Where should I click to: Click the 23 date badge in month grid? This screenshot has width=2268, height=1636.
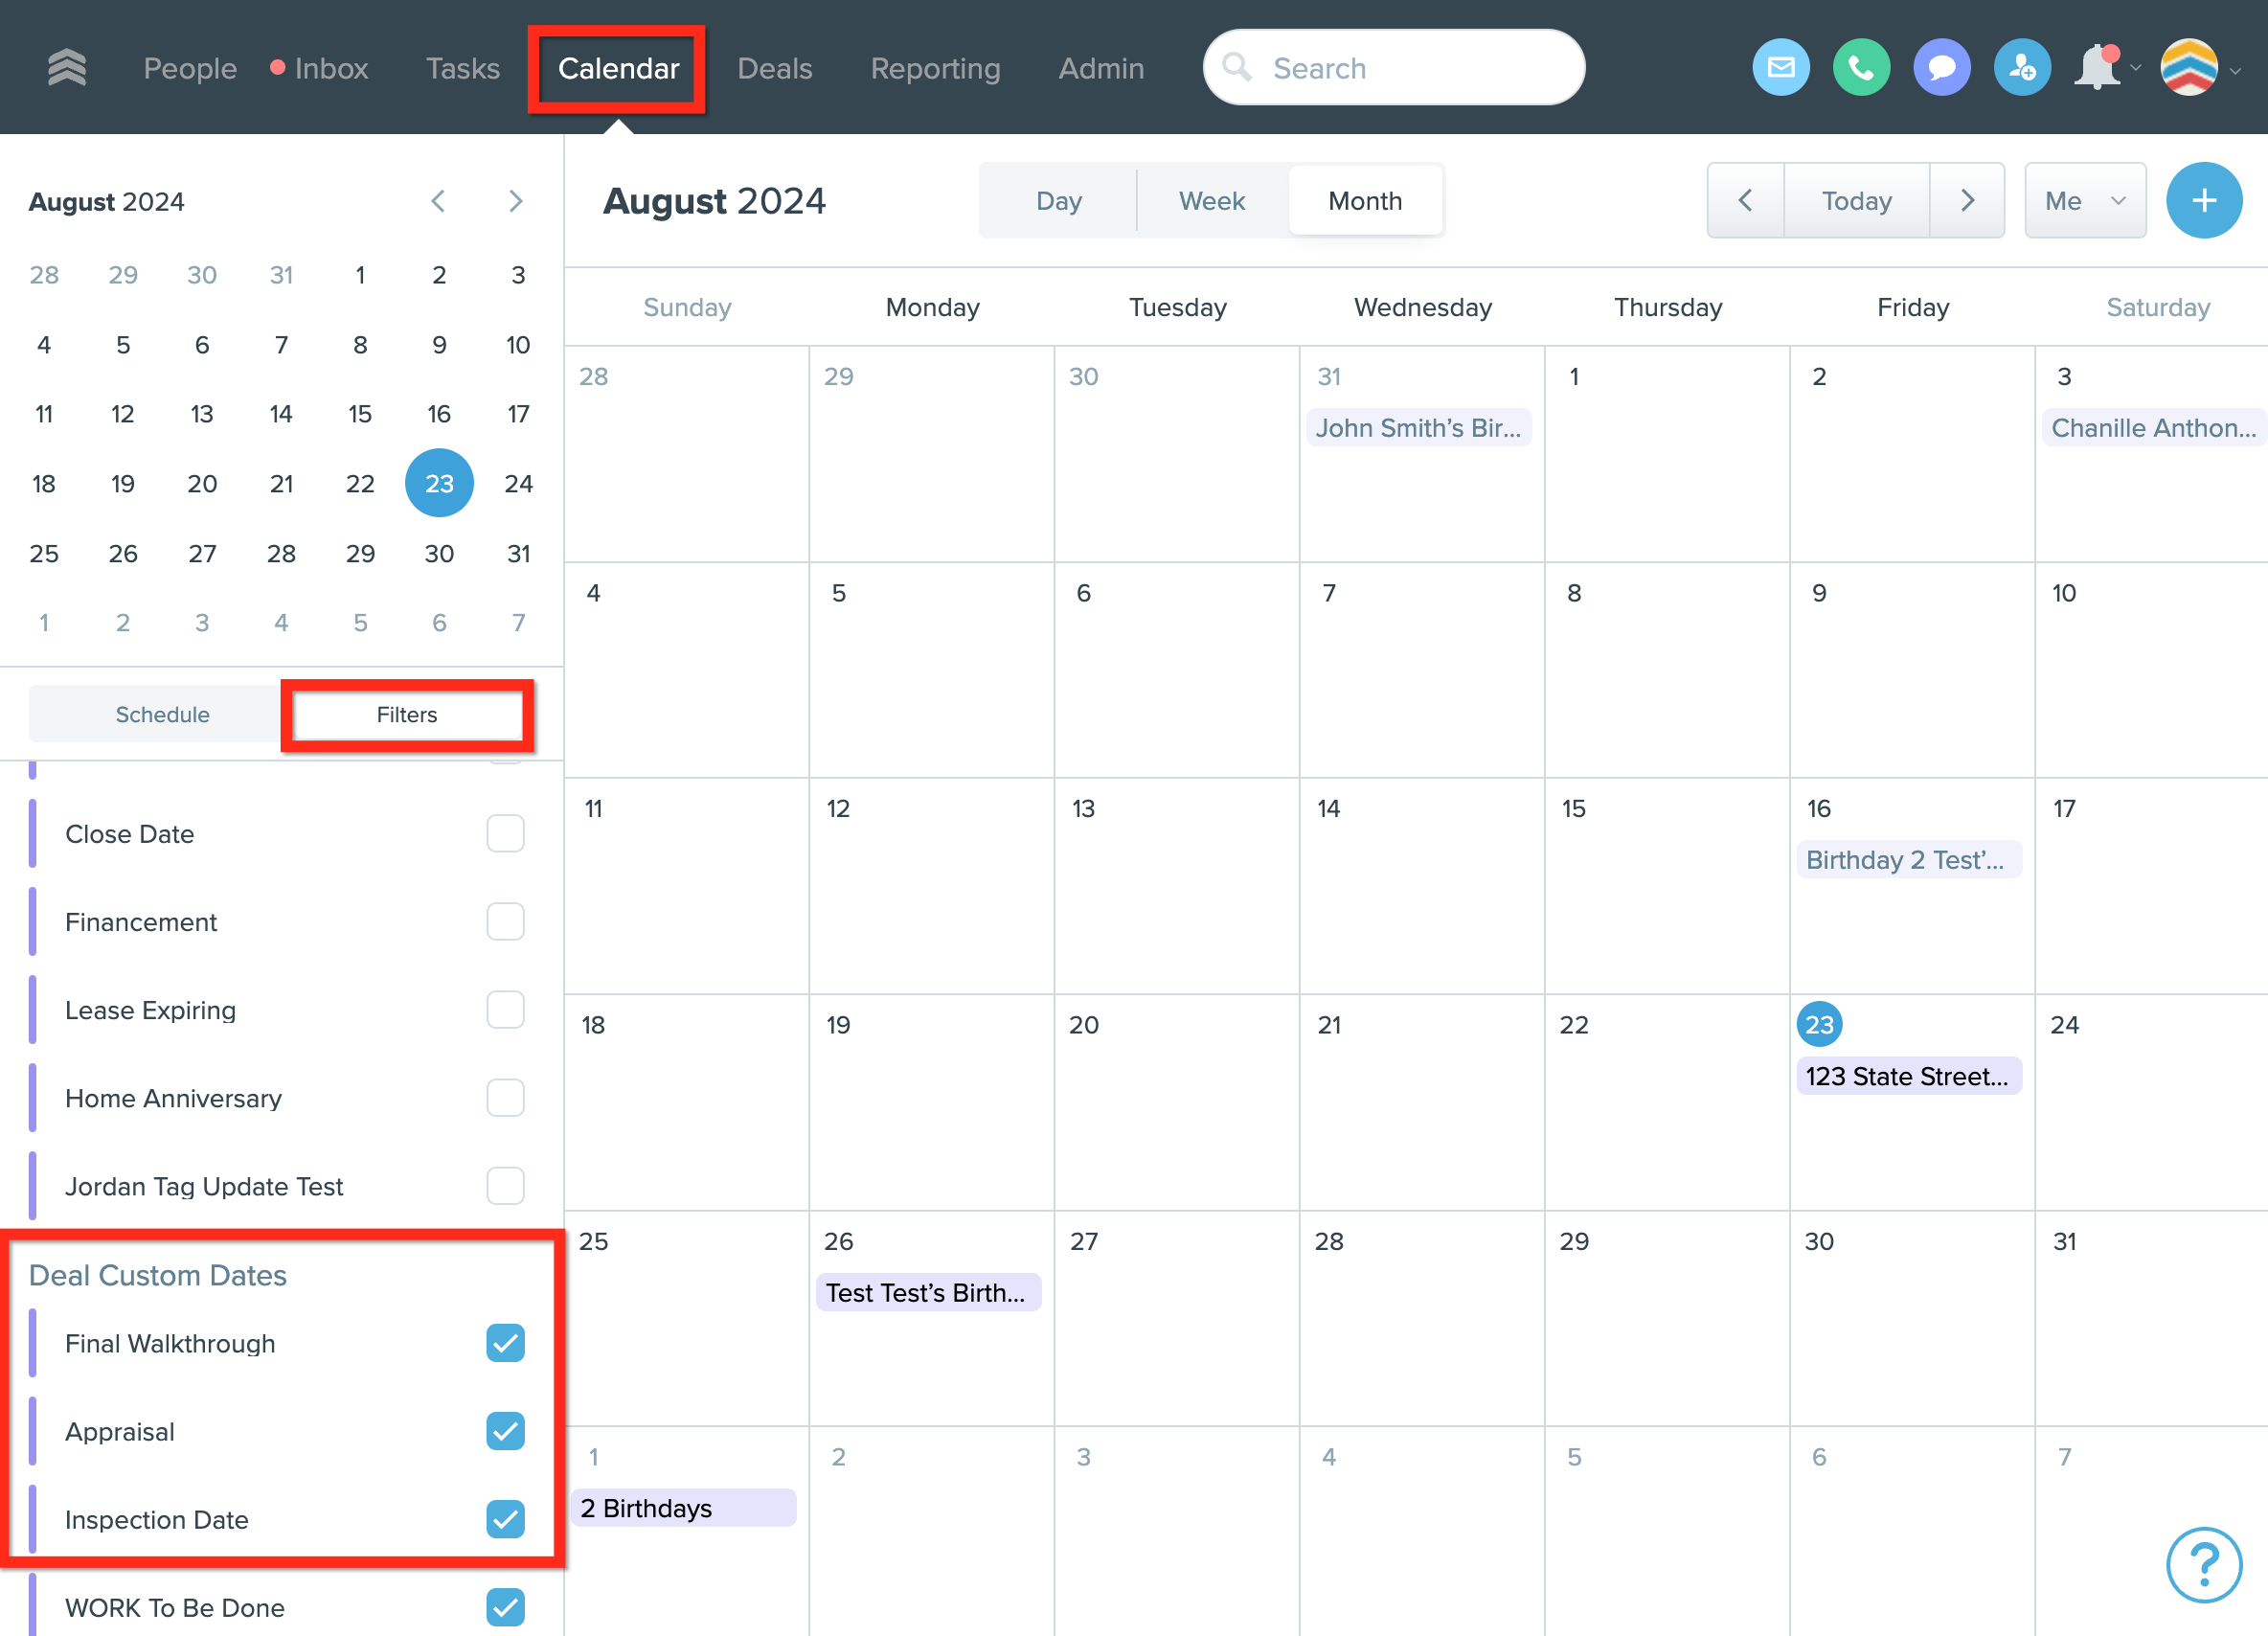(1819, 1024)
